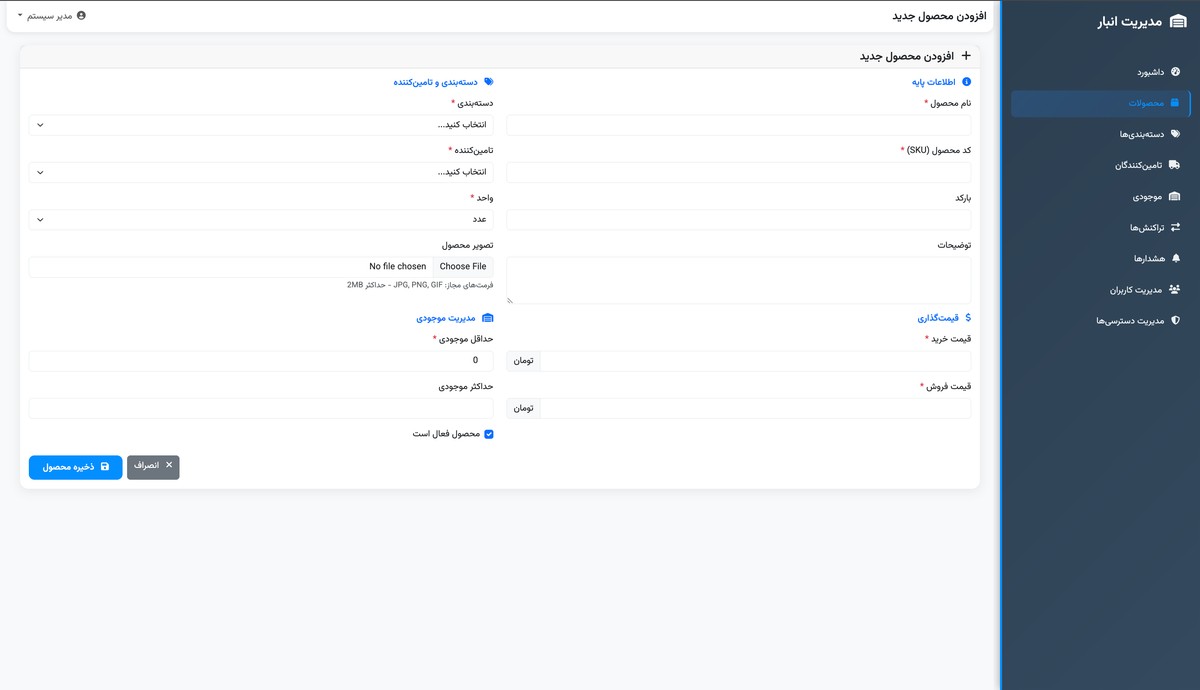This screenshot has height=690, width=1200.
Task: Click the Access Management shield icon
Action: pos(1175,321)
